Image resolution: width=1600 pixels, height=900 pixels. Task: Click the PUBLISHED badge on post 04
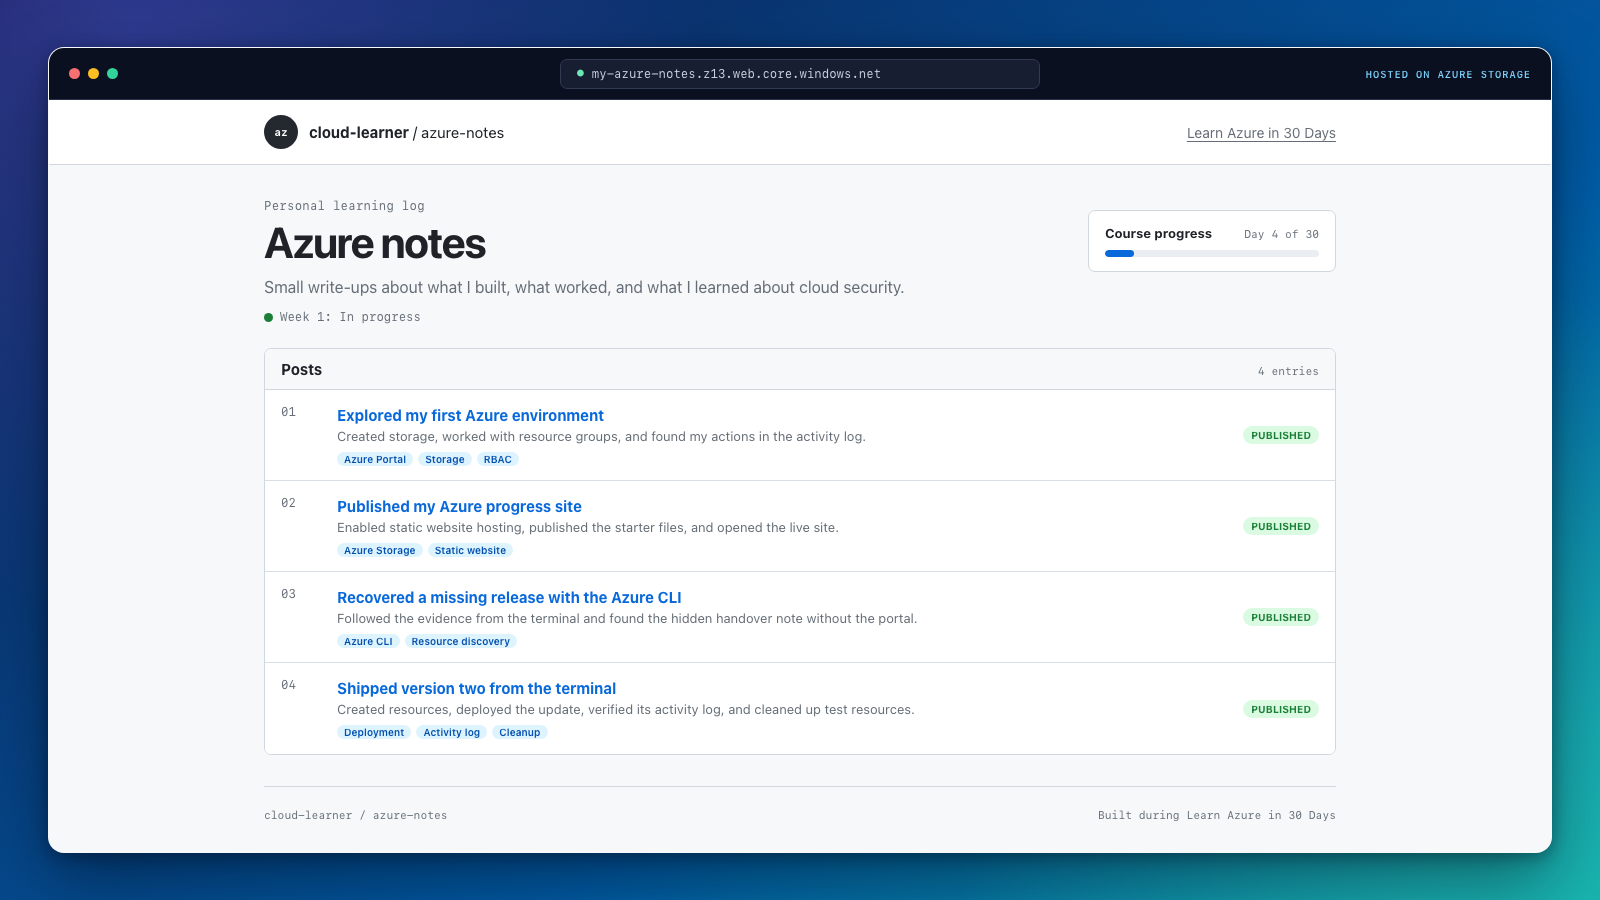tap(1281, 709)
